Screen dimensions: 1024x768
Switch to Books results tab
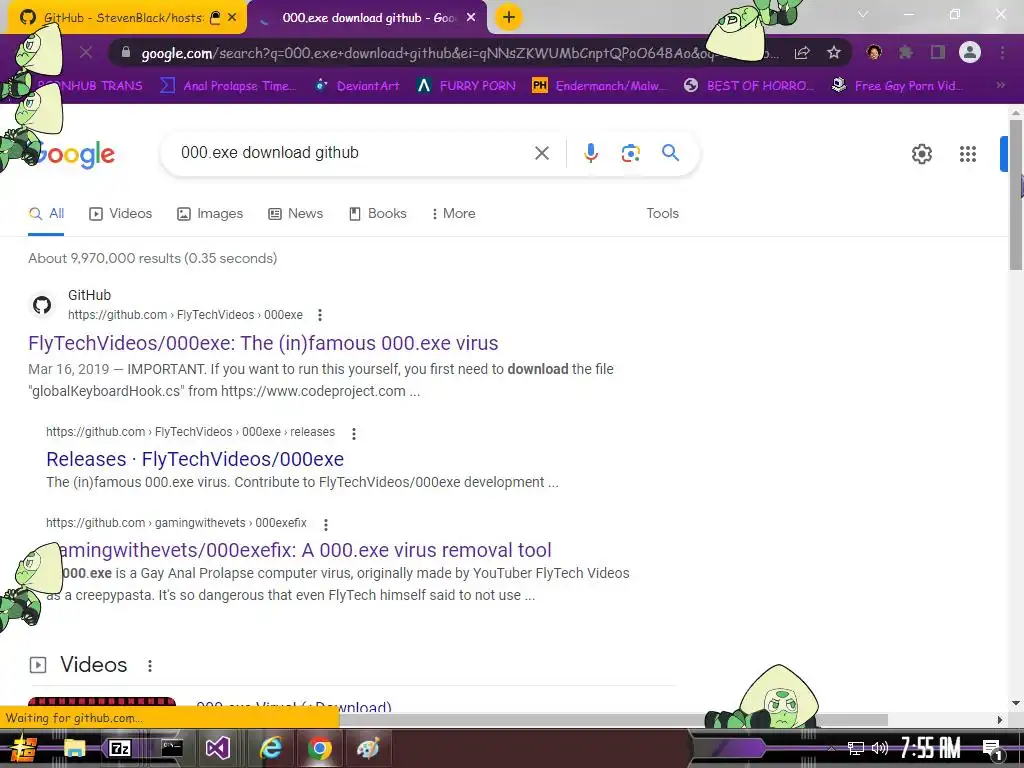click(x=377, y=214)
